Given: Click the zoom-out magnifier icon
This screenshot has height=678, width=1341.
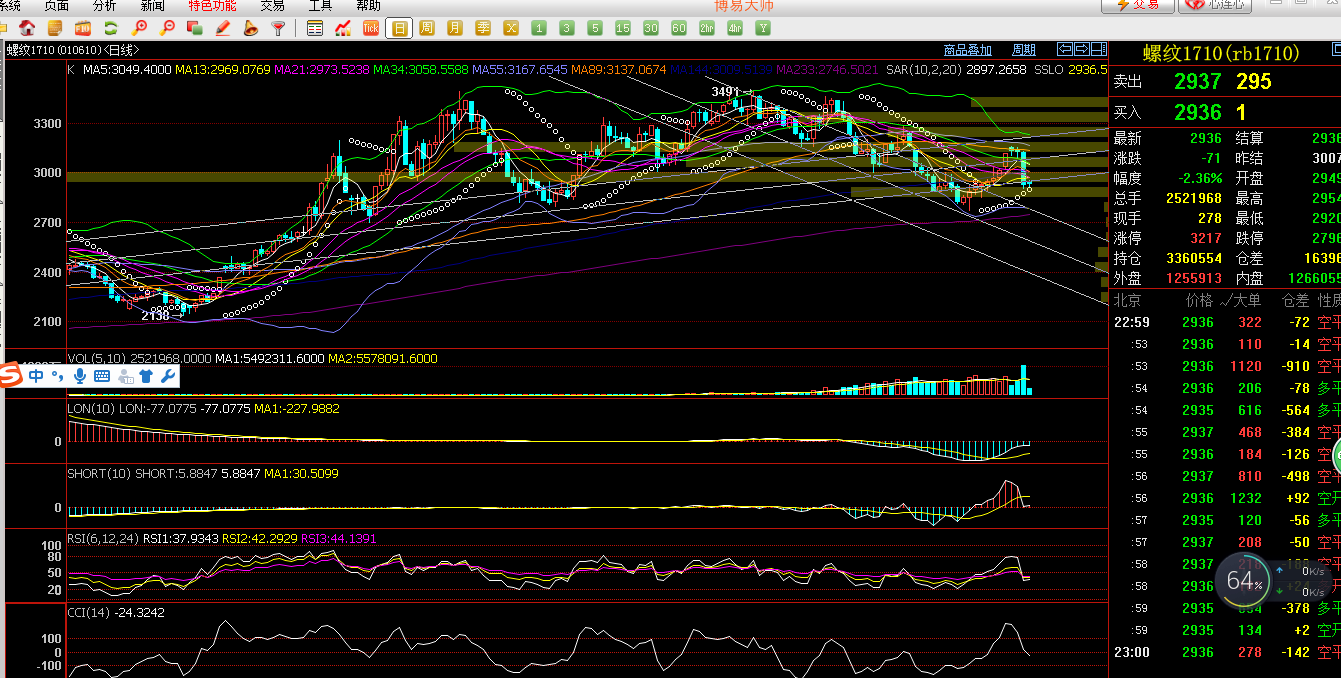Looking at the screenshot, I should pyautogui.click(x=167, y=28).
